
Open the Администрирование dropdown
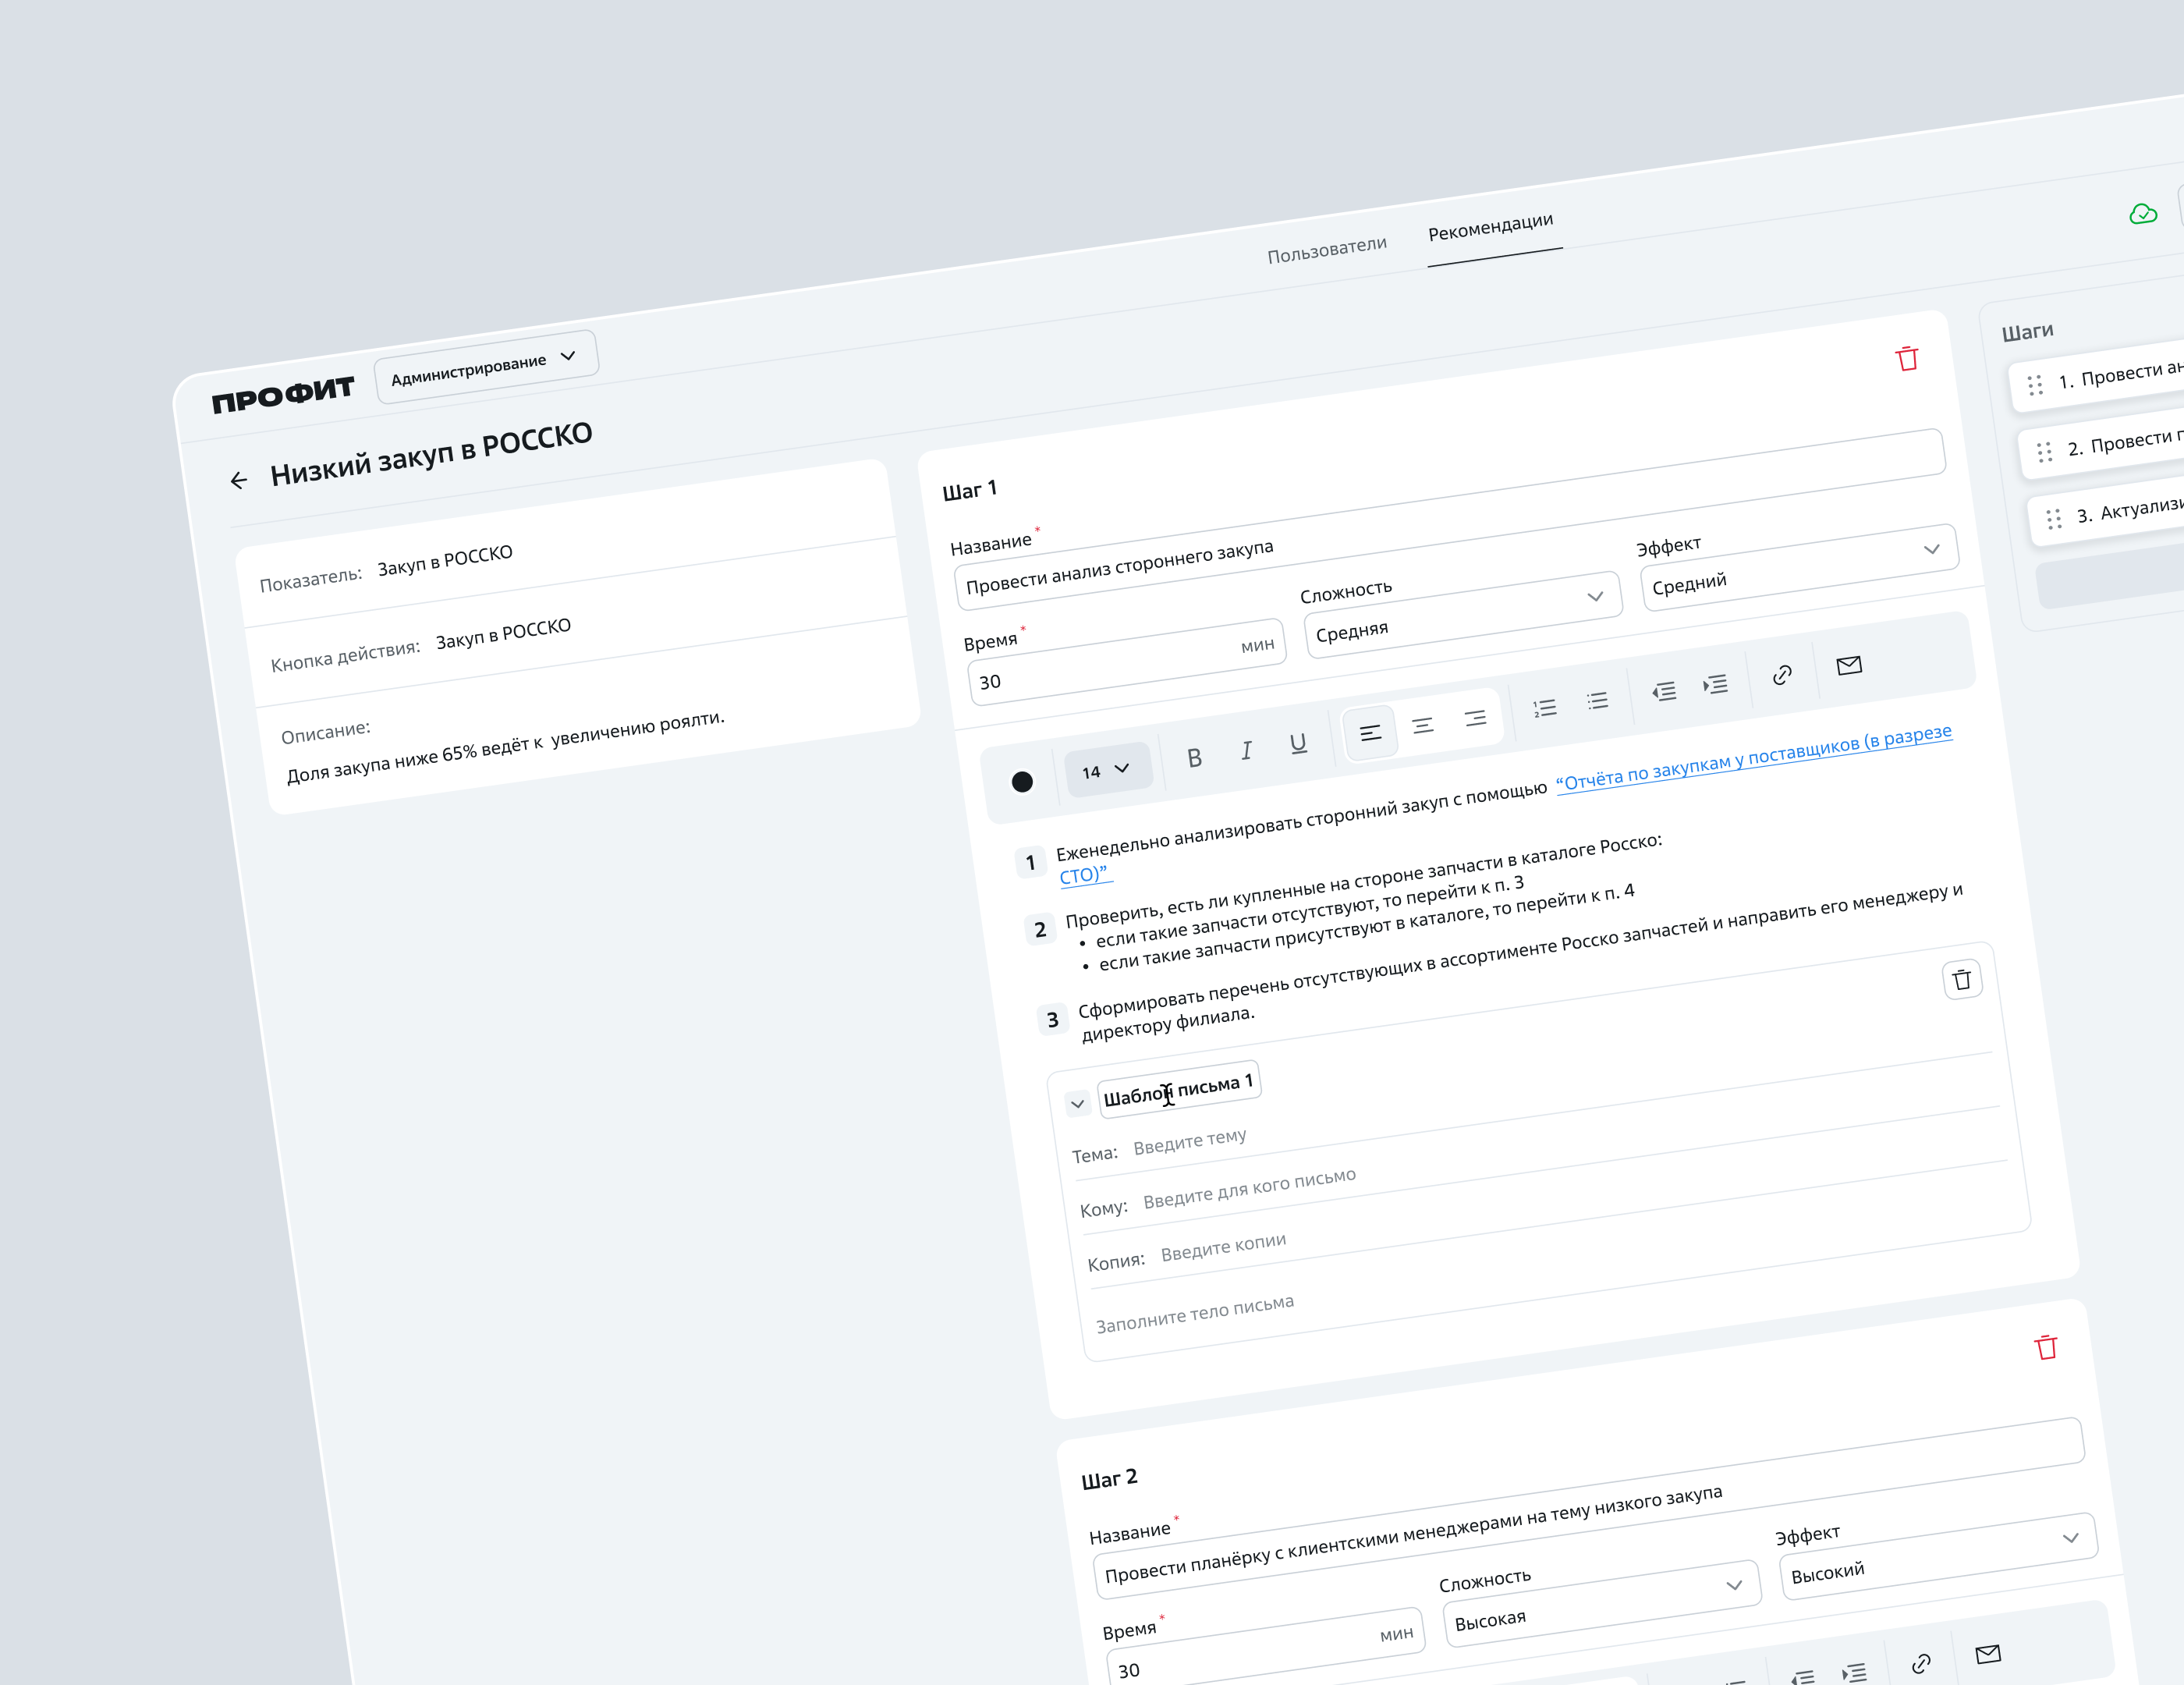click(486, 367)
